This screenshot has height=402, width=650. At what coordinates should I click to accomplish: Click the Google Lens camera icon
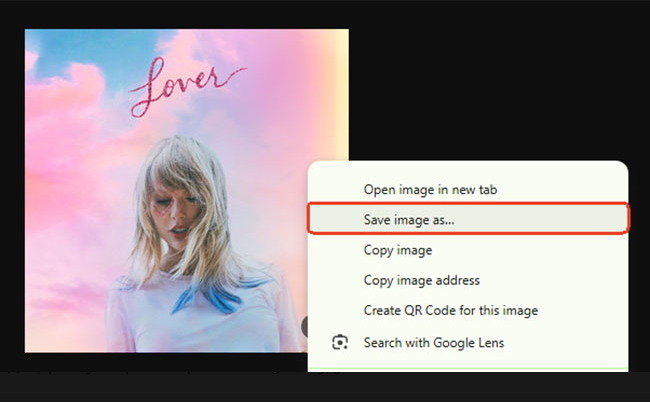(x=340, y=343)
